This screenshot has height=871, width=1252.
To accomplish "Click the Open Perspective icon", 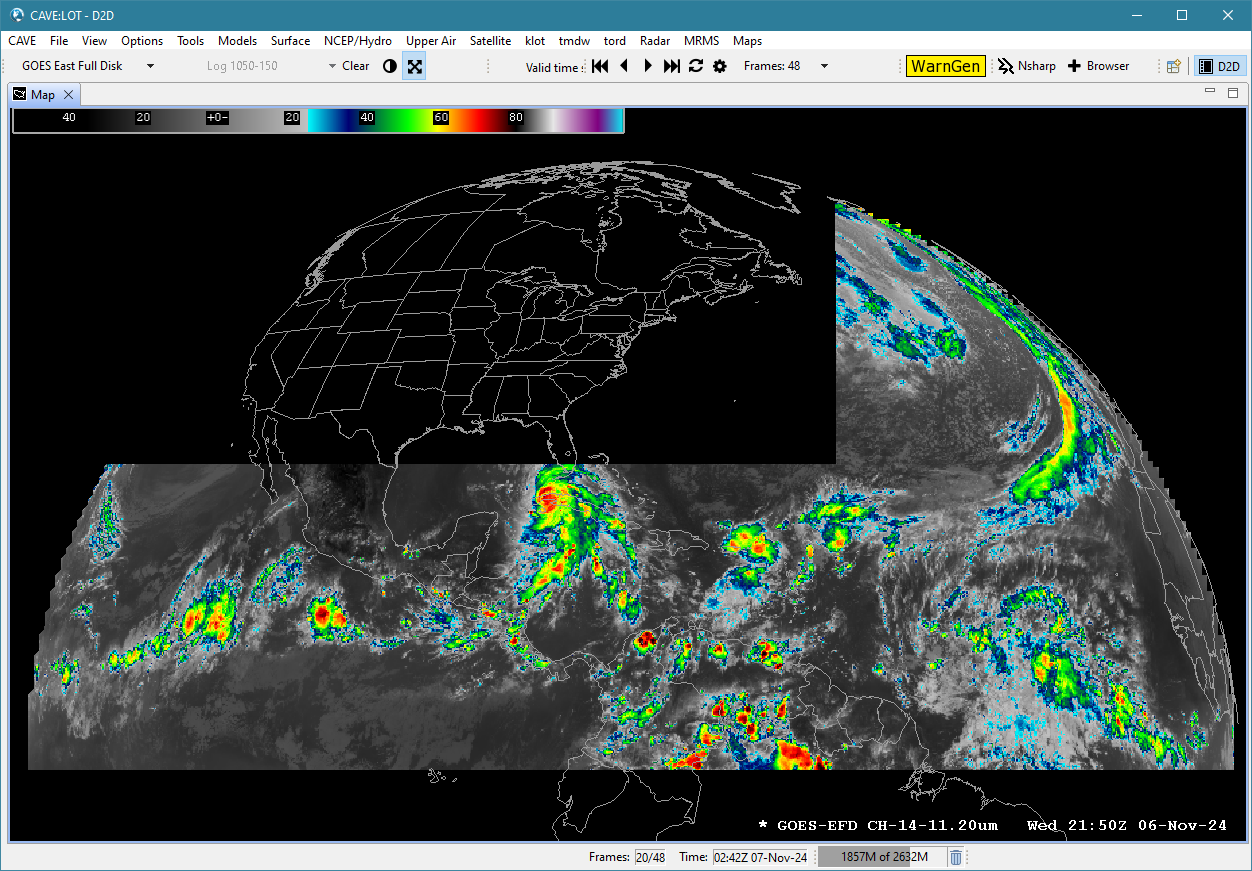I will coord(1174,66).
